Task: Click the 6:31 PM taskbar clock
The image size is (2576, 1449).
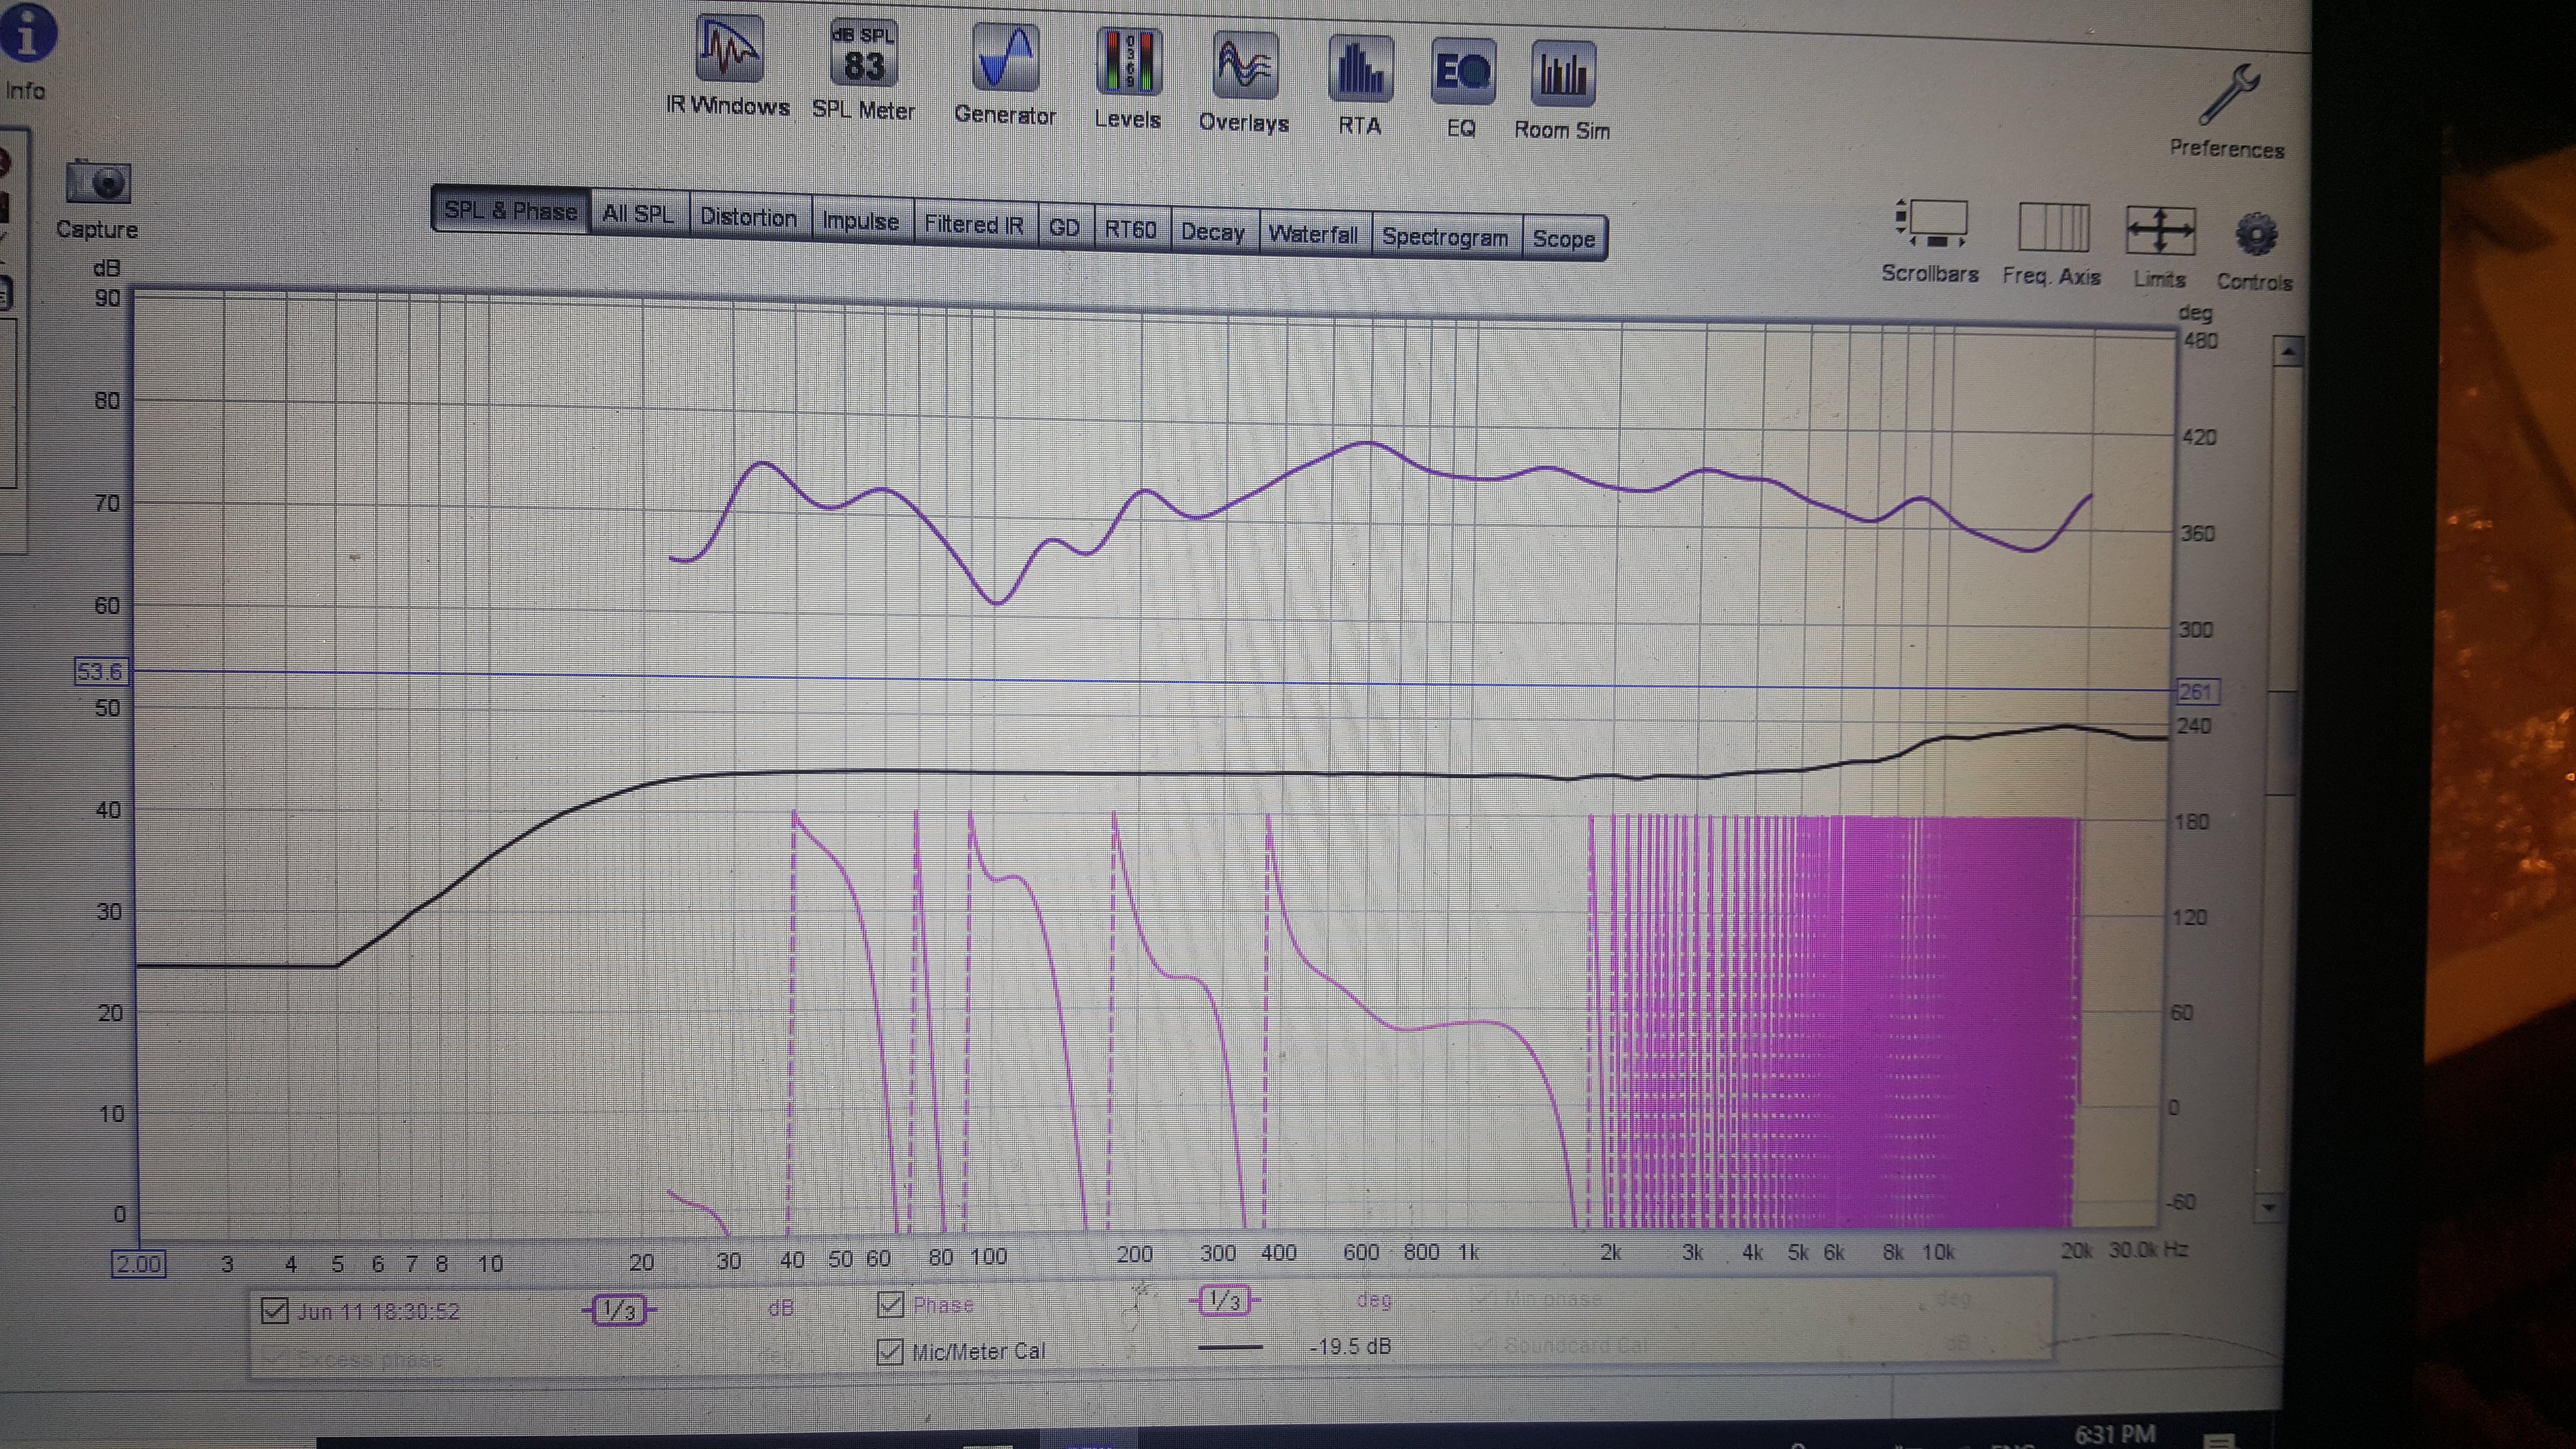Action: click(2114, 1435)
